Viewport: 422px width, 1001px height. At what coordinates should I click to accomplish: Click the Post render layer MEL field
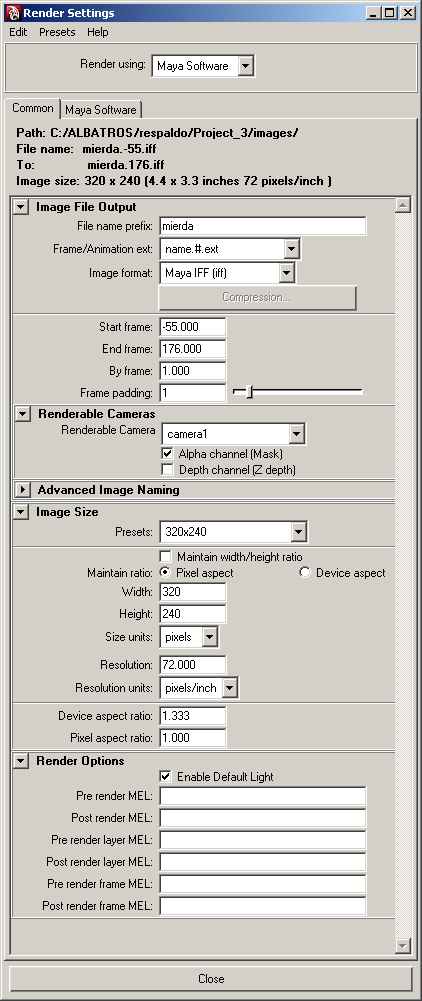(x=262, y=862)
